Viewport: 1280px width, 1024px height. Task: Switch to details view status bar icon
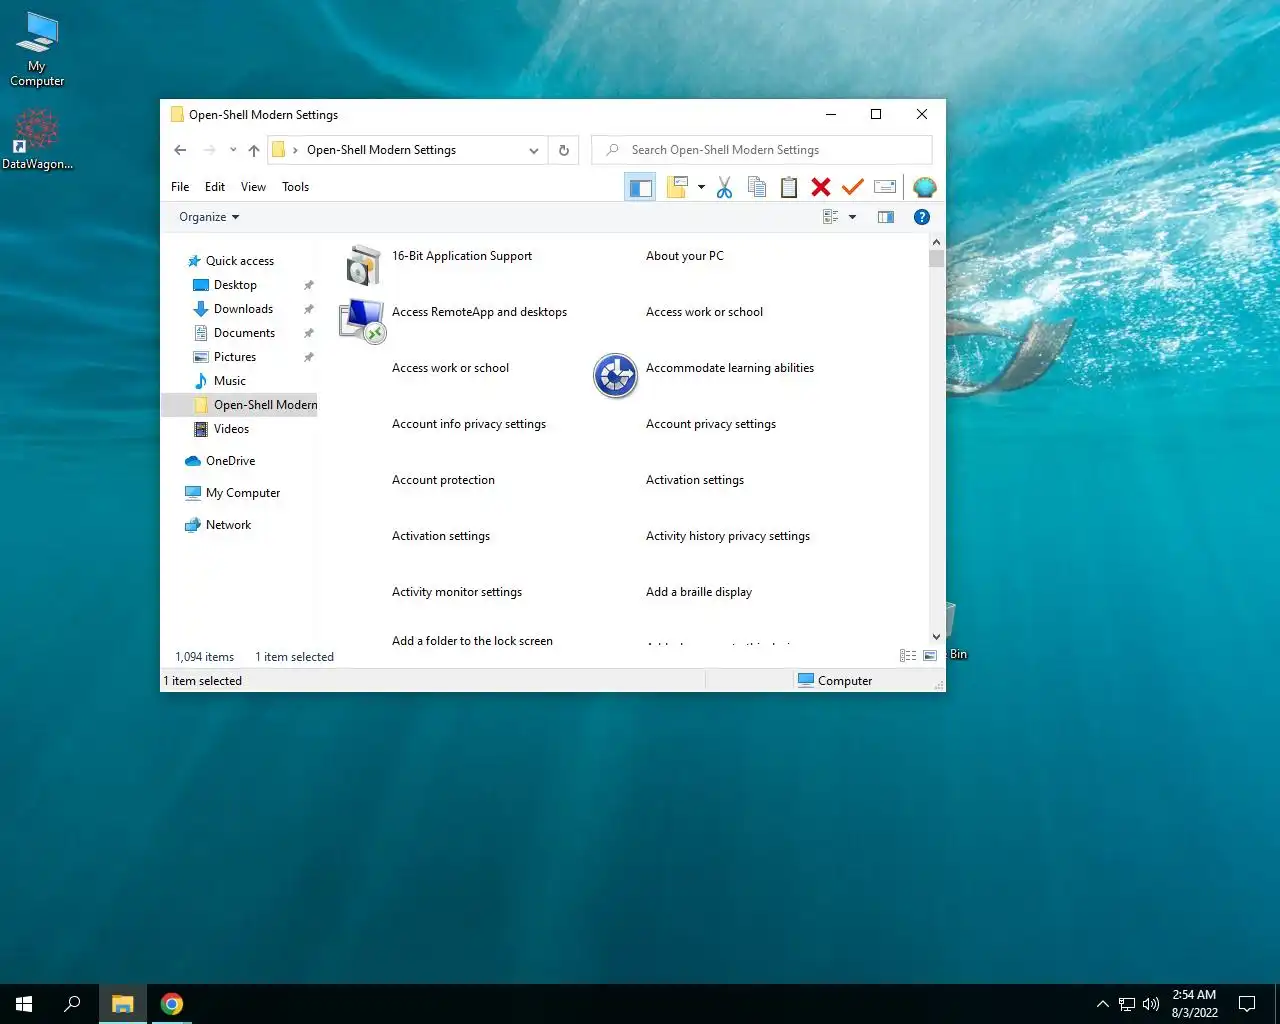[x=908, y=656]
